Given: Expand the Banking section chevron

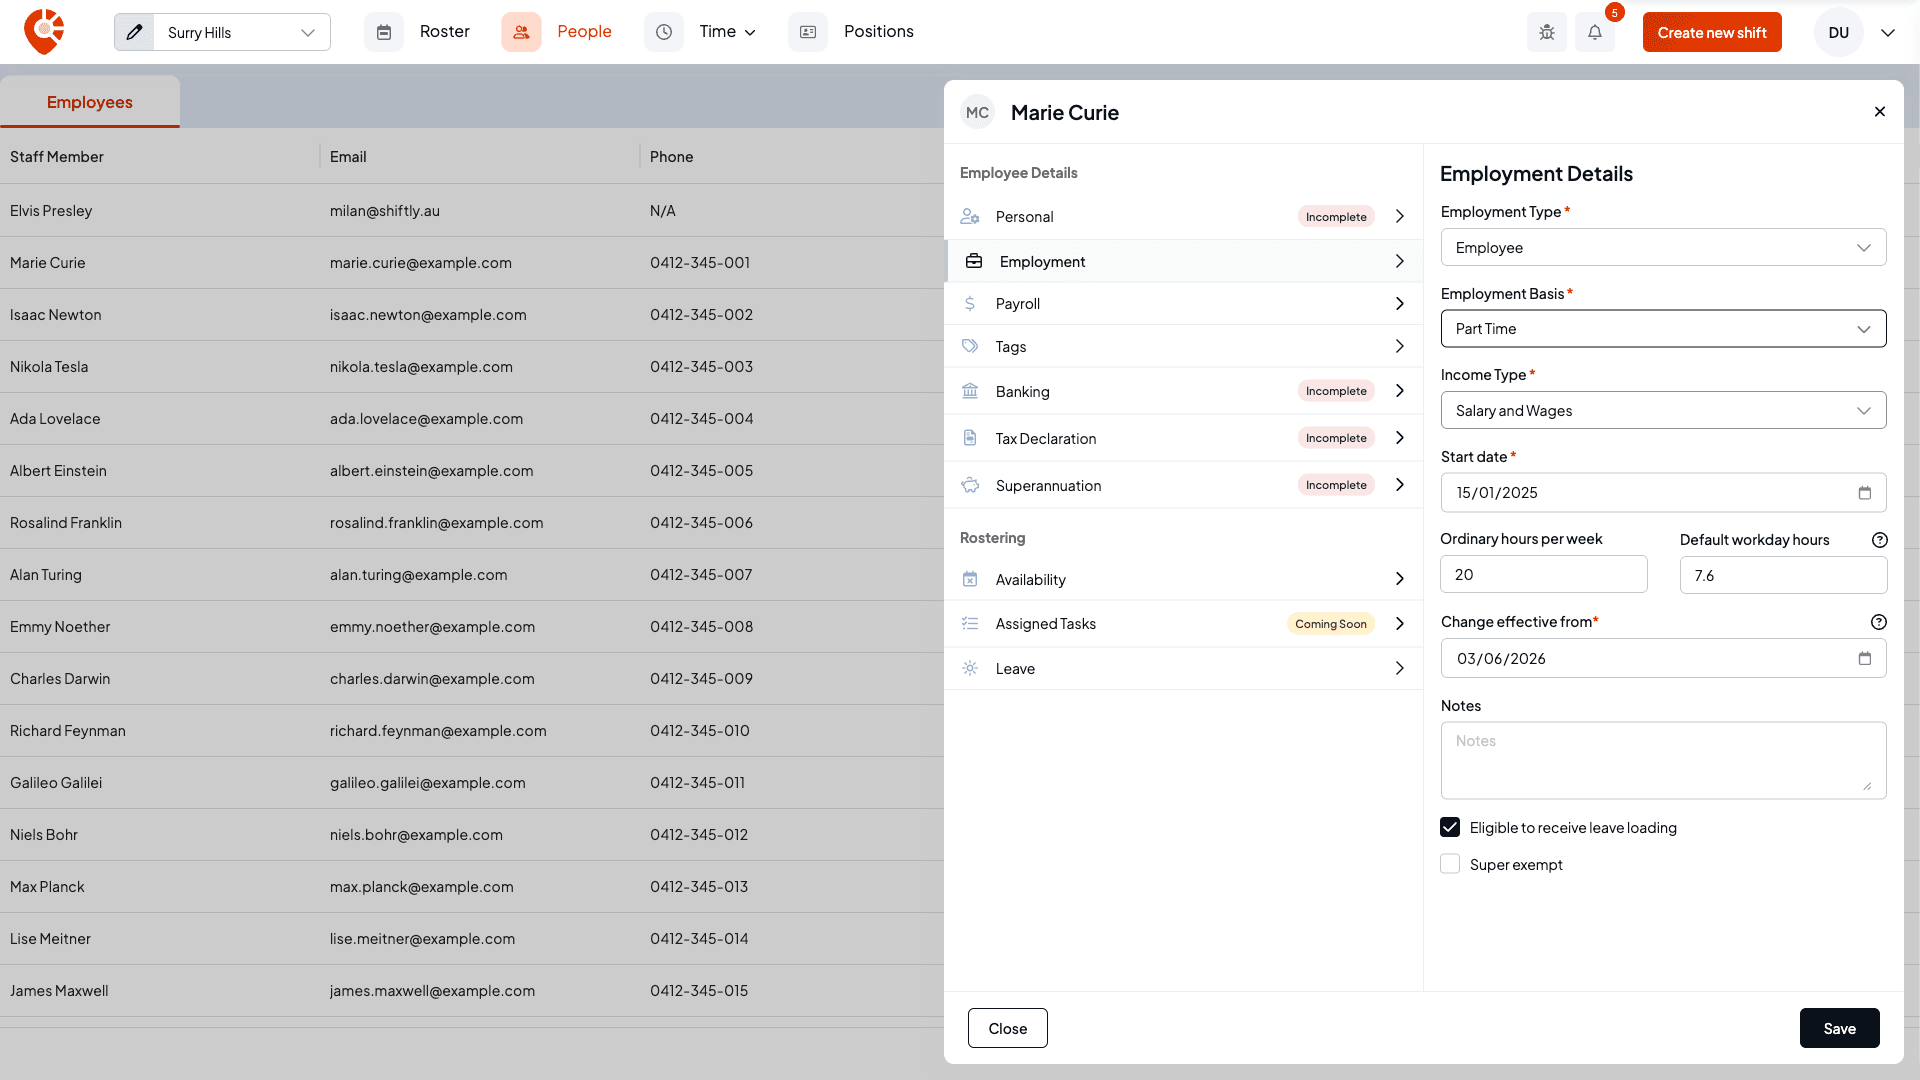Looking at the screenshot, I should pyautogui.click(x=1400, y=391).
